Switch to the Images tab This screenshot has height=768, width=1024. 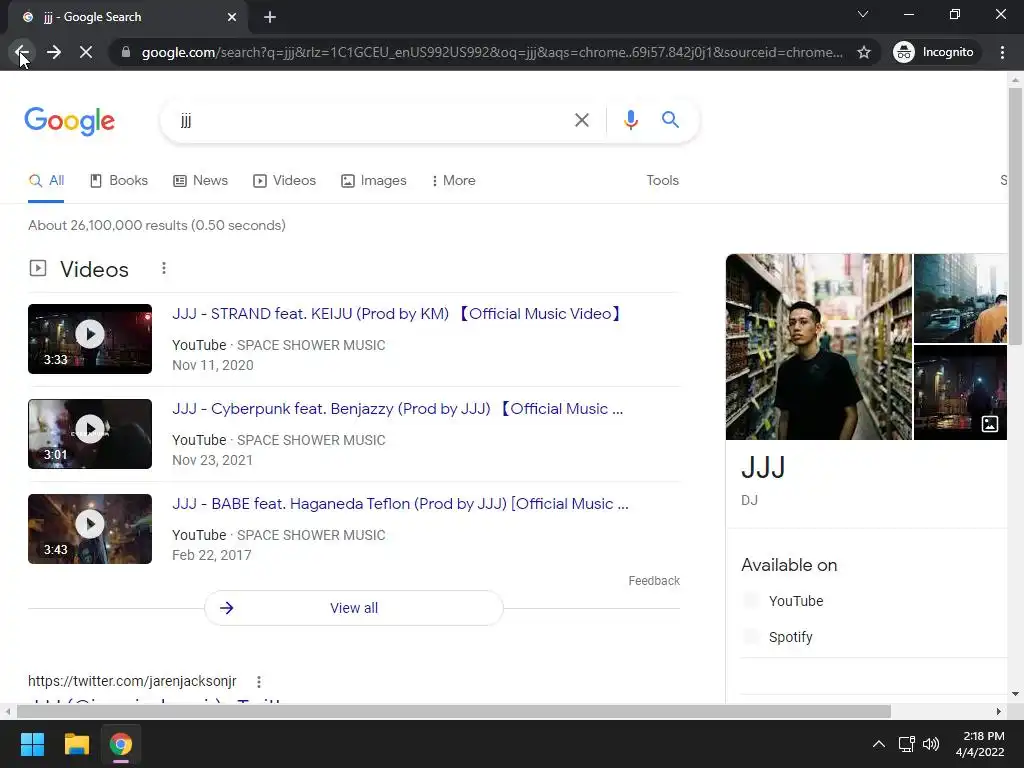click(374, 181)
